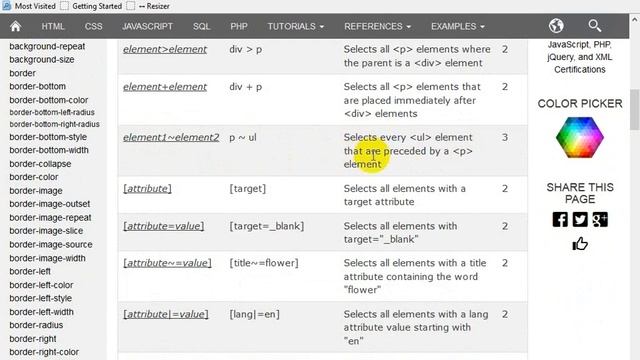Open the globe translate icon
Image resolution: width=640 pixels, height=360 pixels.
pyautogui.click(x=556, y=26)
